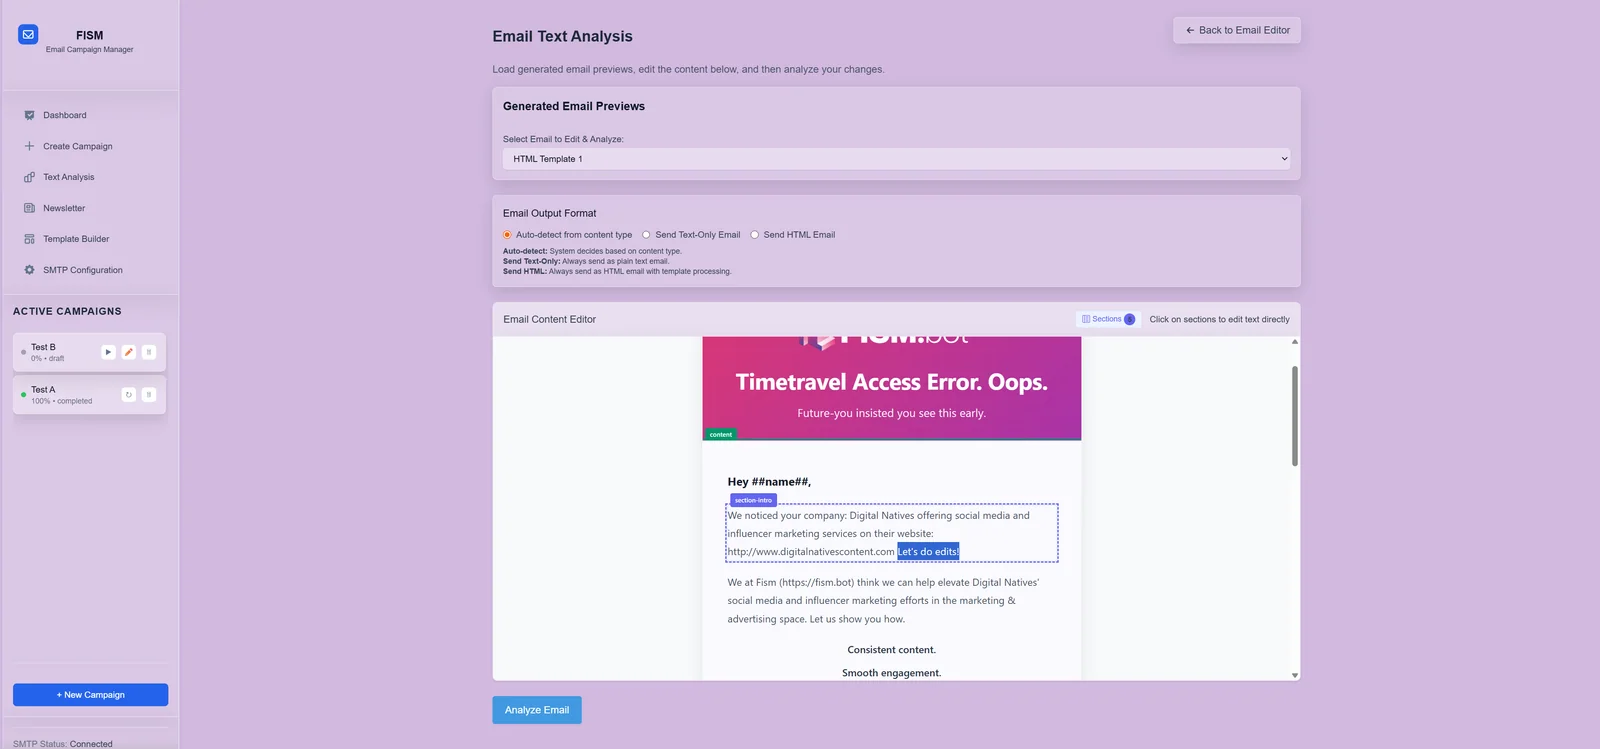Click the SMTP Configuration gear icon

[x=29, y=270]
